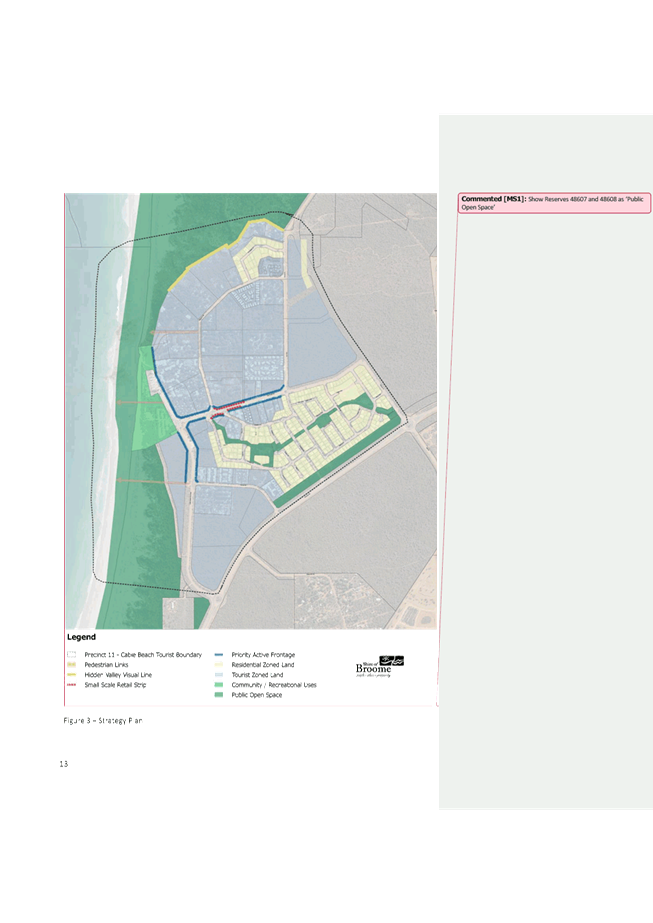653x923 pixels.
Task: Click the 'Public Open Space' legend label
Action: (x=257, y=695)
